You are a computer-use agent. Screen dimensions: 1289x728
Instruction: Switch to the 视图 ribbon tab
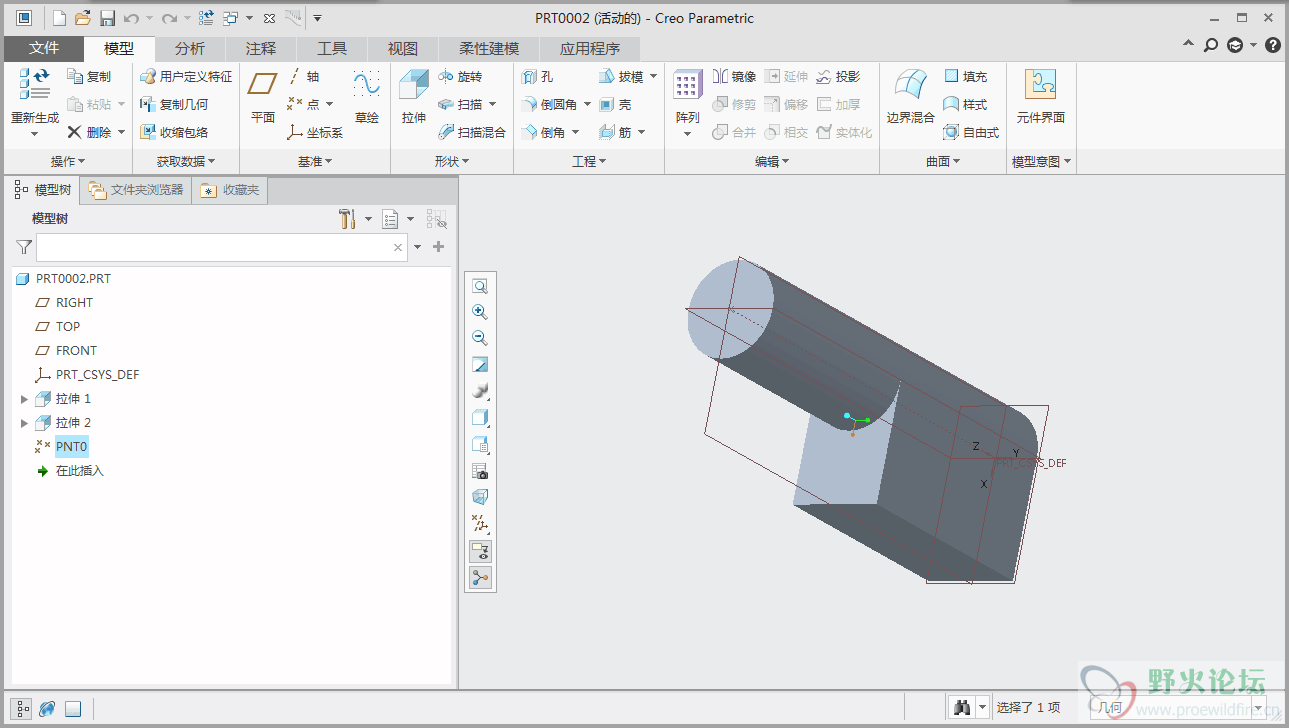[403, 48]
